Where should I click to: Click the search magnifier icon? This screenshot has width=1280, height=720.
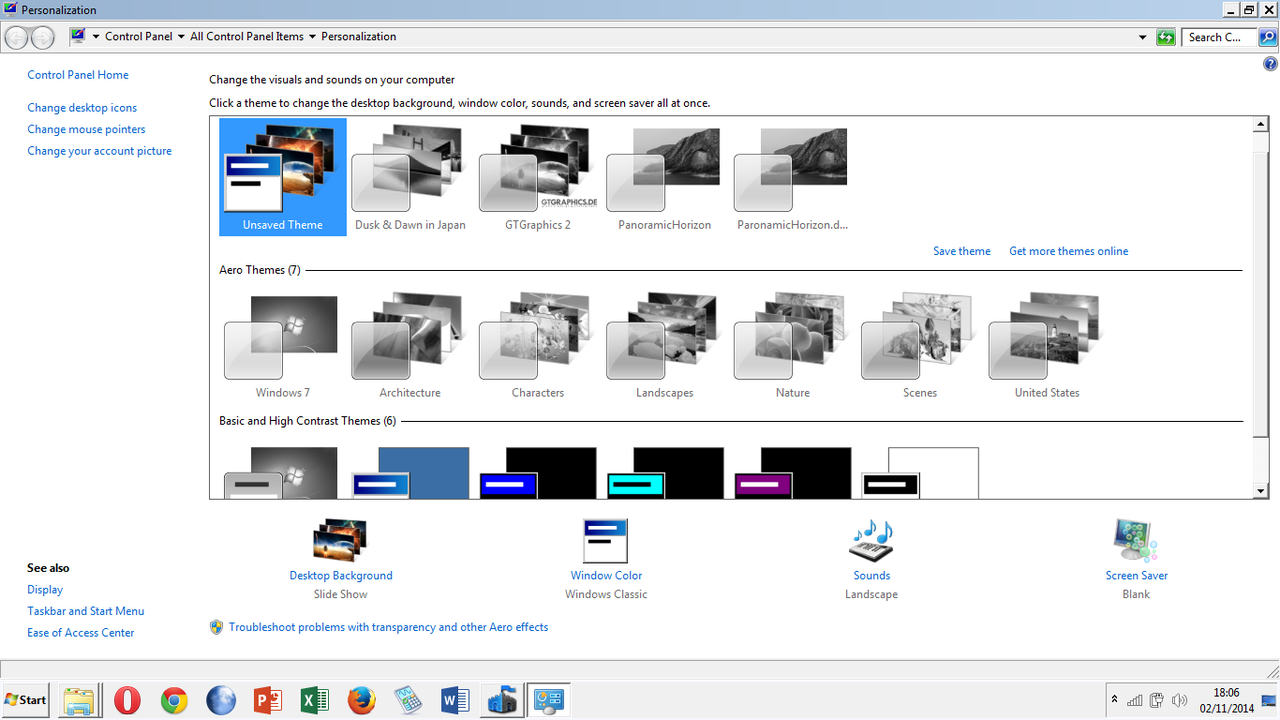coord(1267,37)
